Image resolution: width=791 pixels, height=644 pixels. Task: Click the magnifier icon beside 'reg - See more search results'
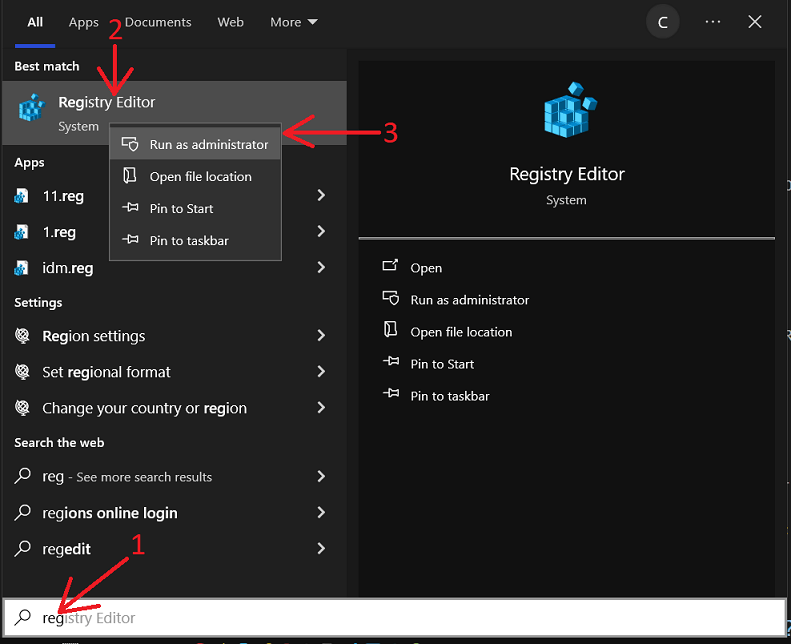pos(23,476)
